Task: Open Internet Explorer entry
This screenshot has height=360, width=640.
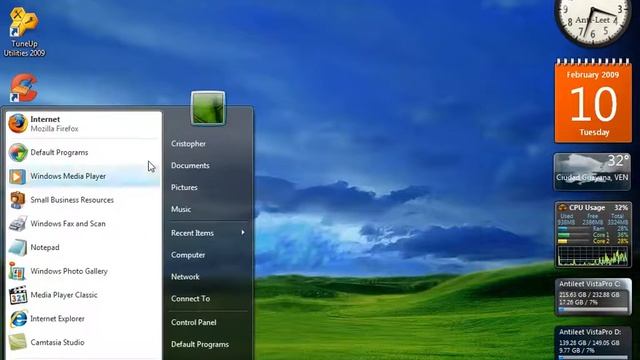Action: 84,318
